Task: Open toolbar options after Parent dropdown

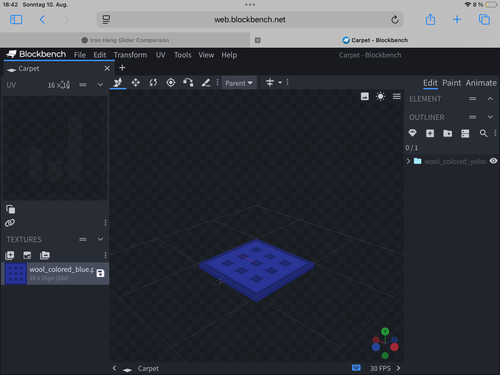Action: coord(288,82)
